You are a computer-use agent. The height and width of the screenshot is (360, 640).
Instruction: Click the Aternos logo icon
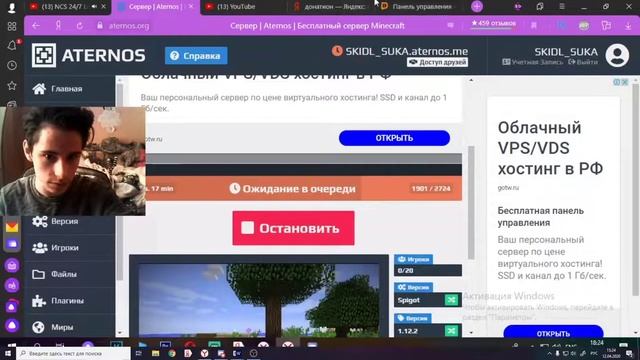[x=44, y=55]
